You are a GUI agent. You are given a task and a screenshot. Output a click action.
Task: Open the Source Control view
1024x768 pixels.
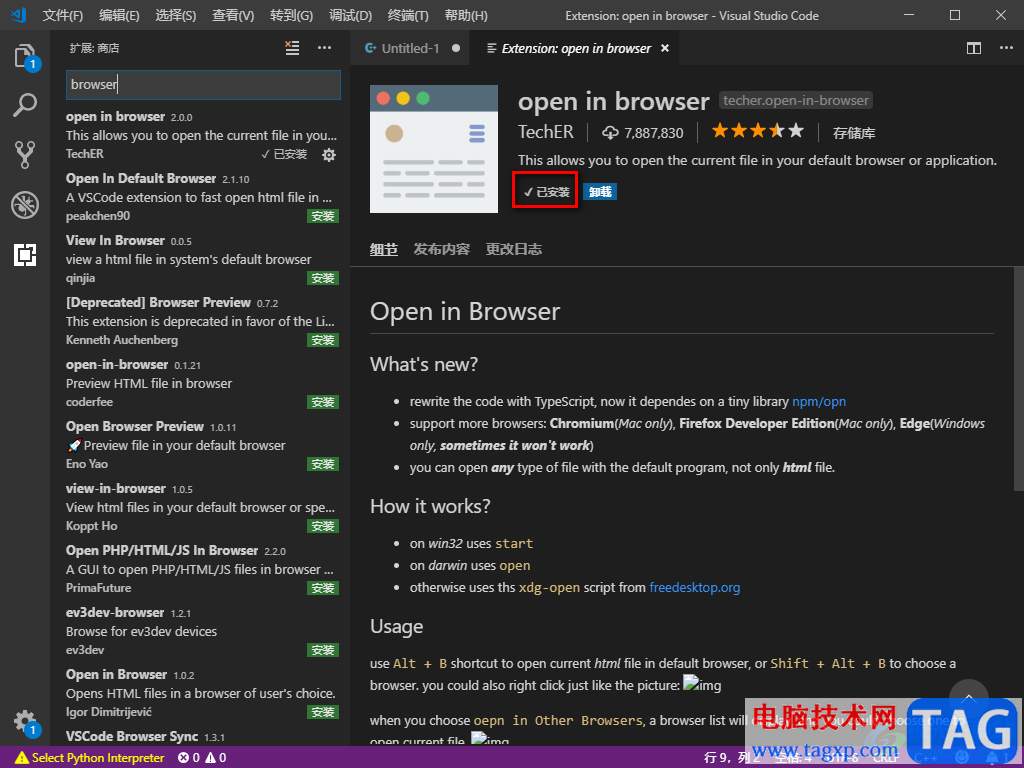pos(25,155)
